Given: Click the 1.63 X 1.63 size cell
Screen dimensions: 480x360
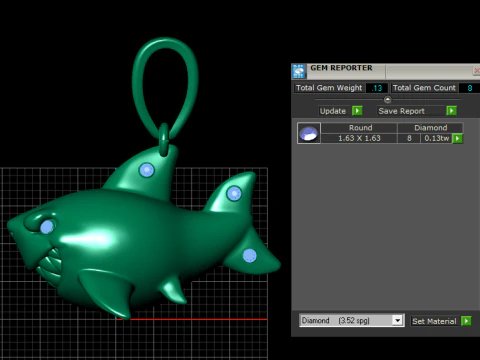Looking at the screenshot, I should click(359, 138).
